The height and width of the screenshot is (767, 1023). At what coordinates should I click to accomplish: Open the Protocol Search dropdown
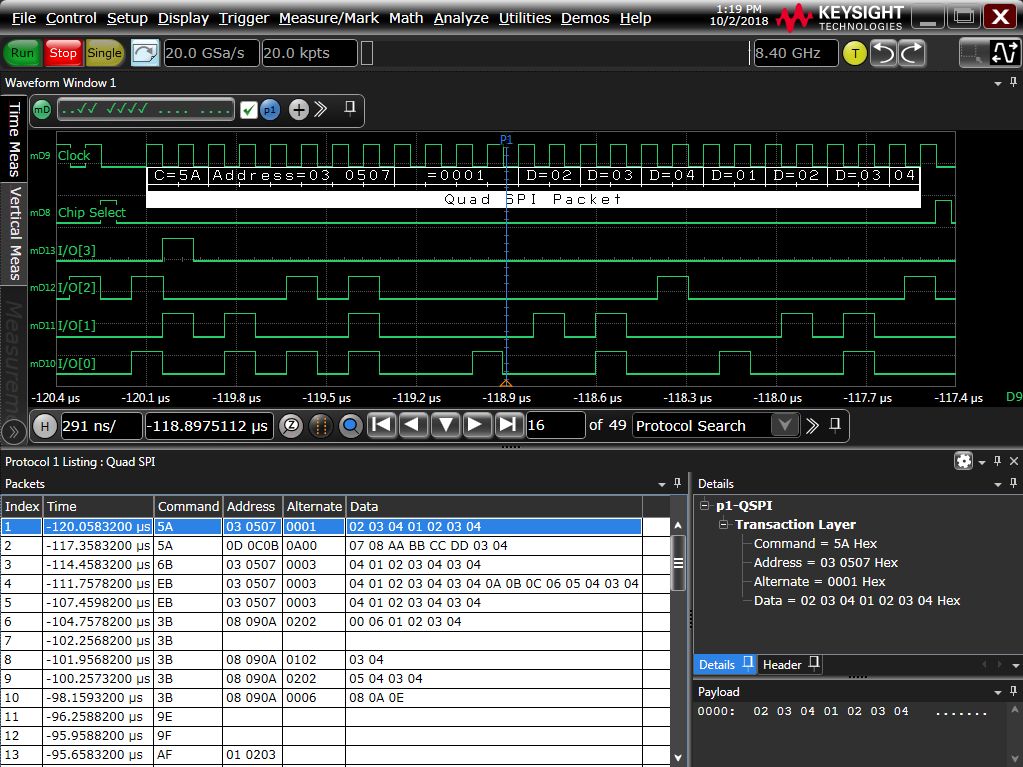pos(786,426)
